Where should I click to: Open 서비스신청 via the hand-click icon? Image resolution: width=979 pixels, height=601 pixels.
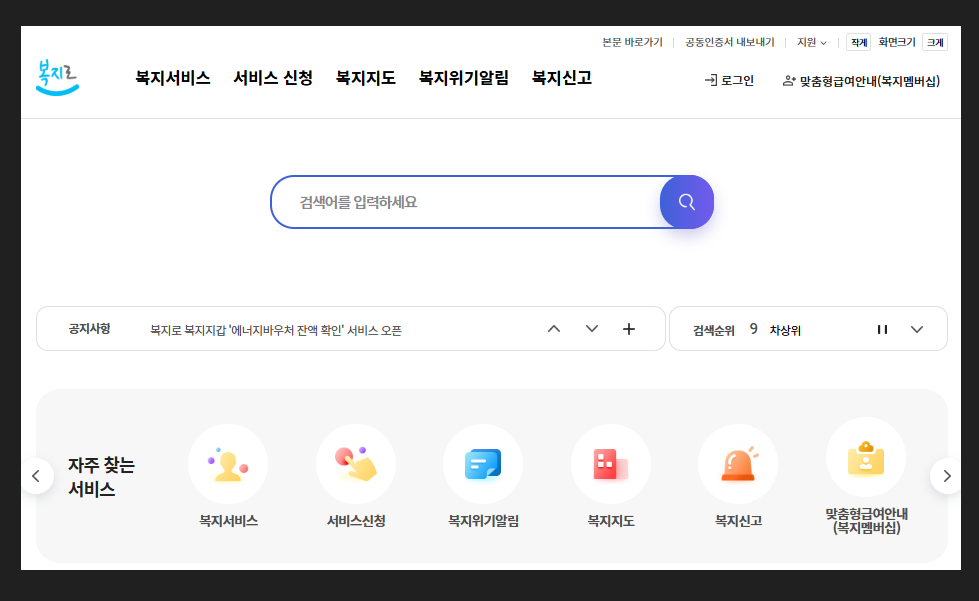[x=356, y=463]
